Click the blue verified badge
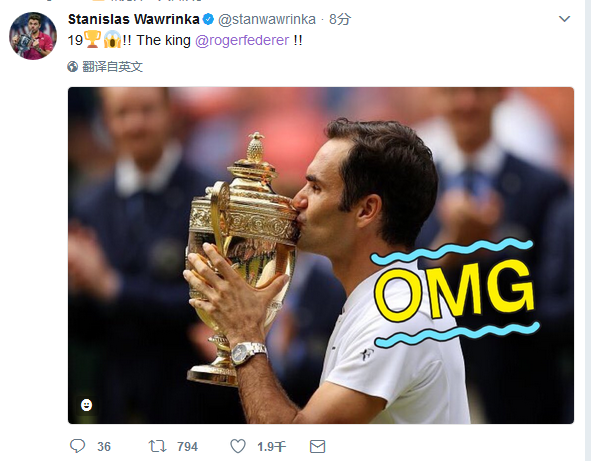Image resolution: width=591 pixels, height=461 pixels. click(x=208, y=19)
